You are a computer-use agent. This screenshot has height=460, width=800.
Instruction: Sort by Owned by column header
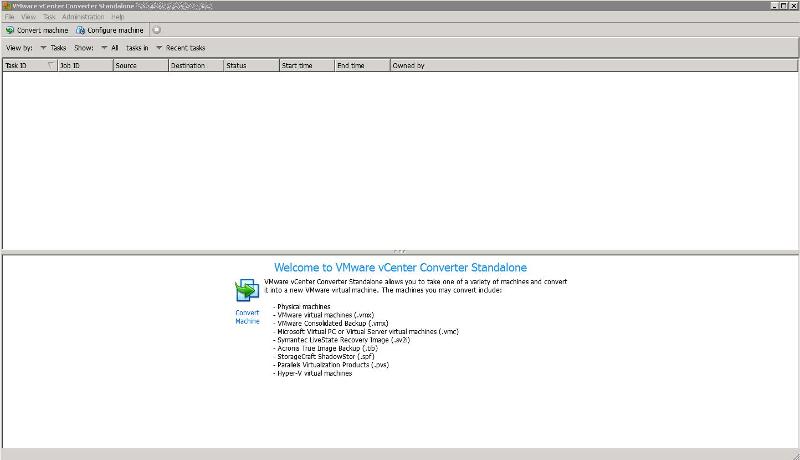[x=594, y=65]
